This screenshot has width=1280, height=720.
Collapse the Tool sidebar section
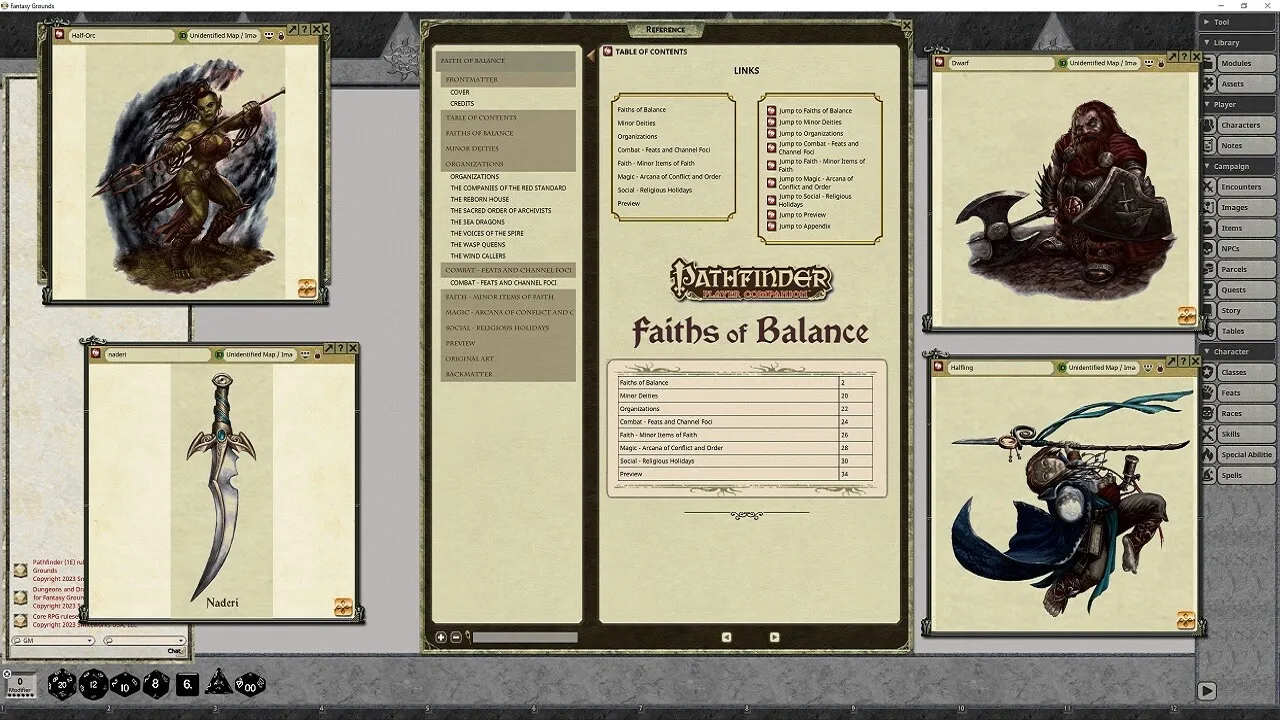click(x=1238, y=22)
